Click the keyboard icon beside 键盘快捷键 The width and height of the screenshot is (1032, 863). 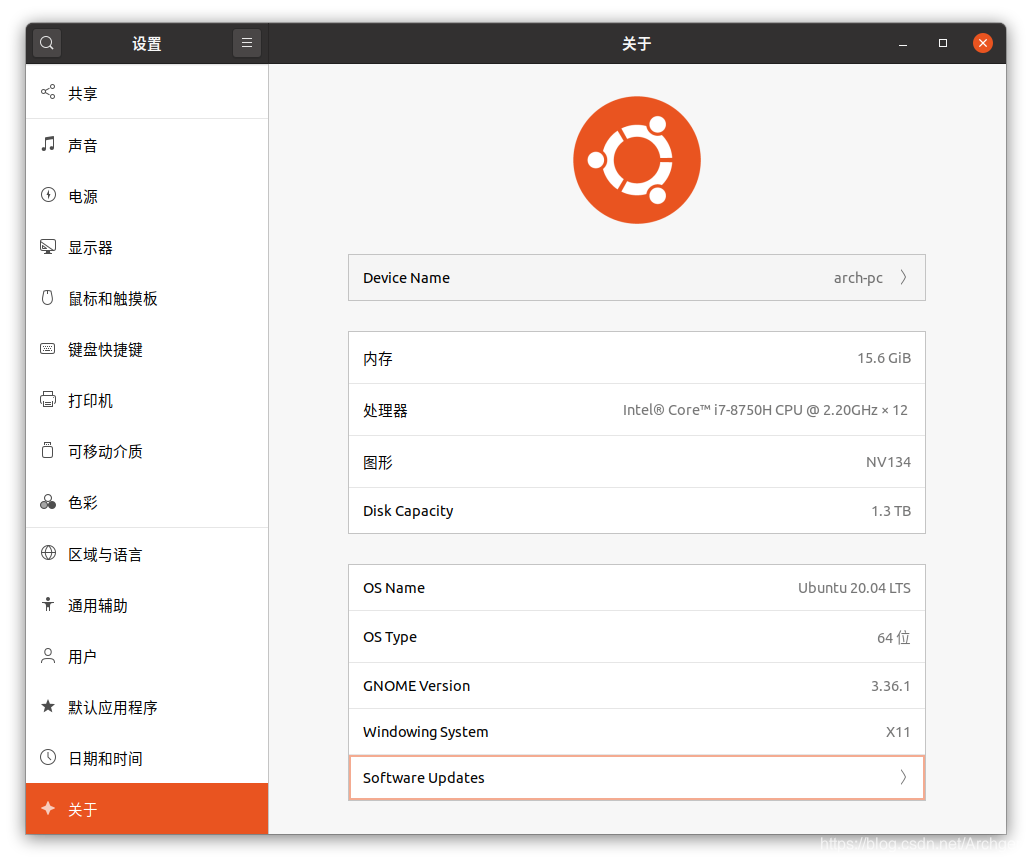tap(47, 349)
